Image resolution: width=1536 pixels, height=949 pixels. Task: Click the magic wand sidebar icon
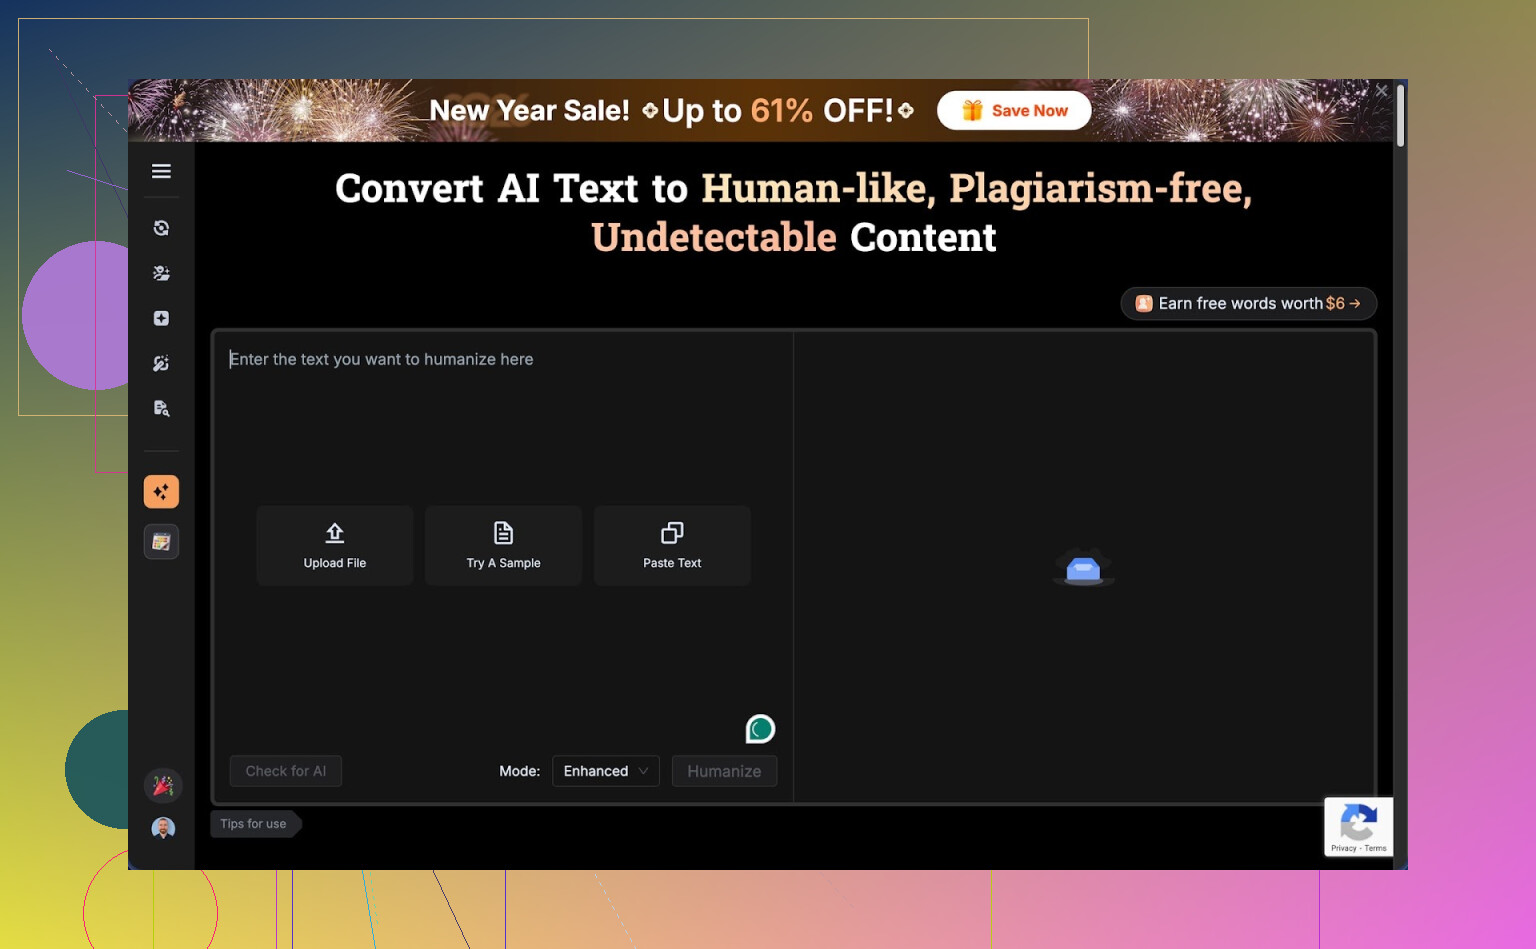coord(161,363)
